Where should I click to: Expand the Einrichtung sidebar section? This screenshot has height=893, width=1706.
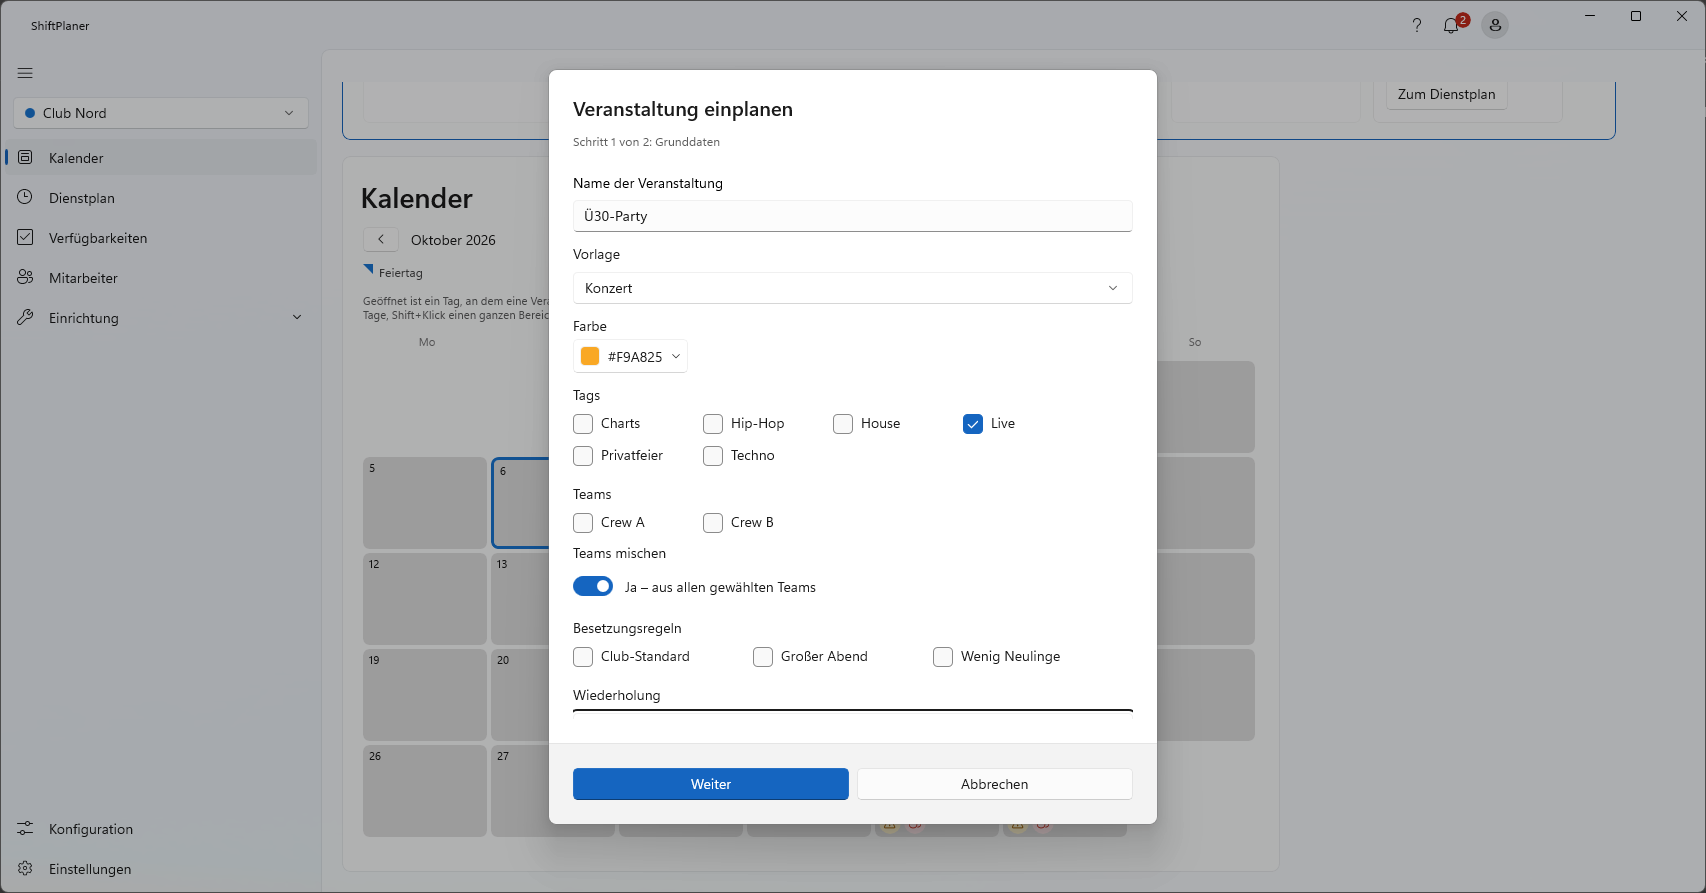coord(296,317)
